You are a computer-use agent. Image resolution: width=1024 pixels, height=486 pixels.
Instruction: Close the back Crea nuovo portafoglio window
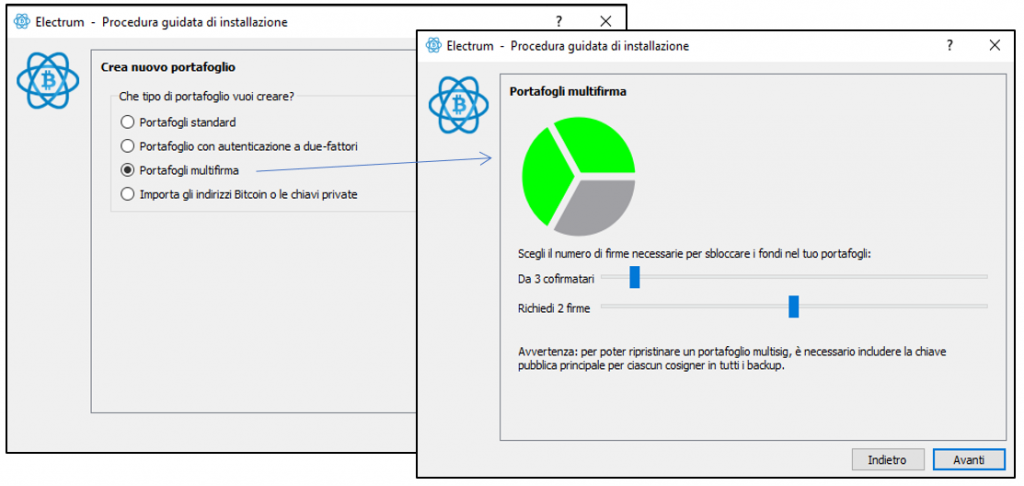click(605, 22)
